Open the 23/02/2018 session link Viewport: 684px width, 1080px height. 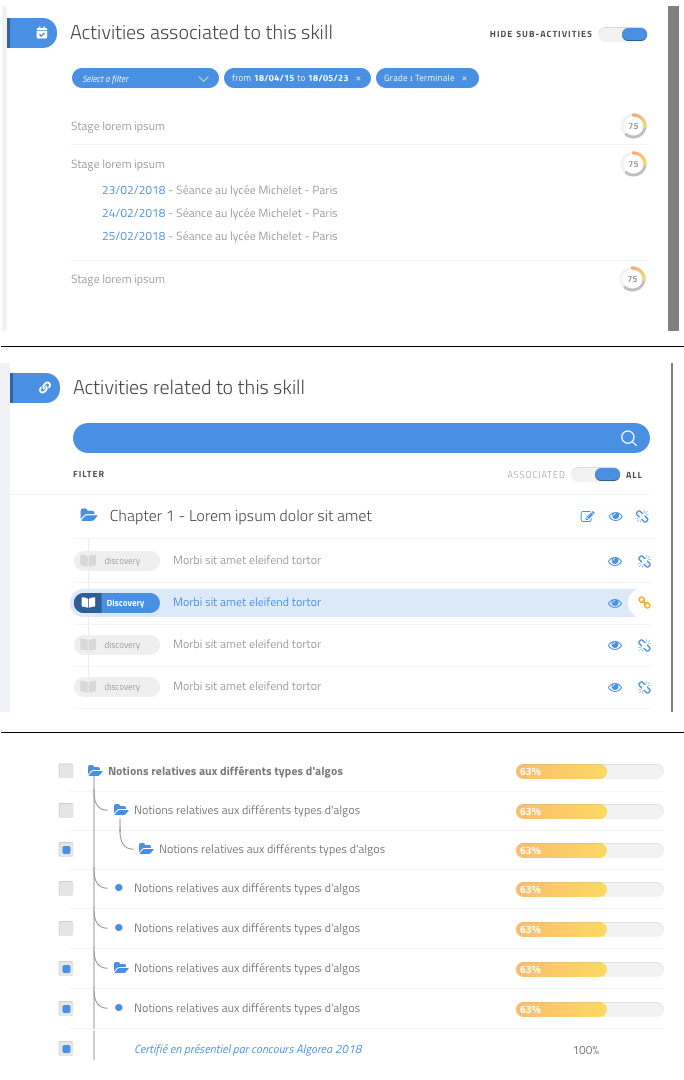pos(133,190)
